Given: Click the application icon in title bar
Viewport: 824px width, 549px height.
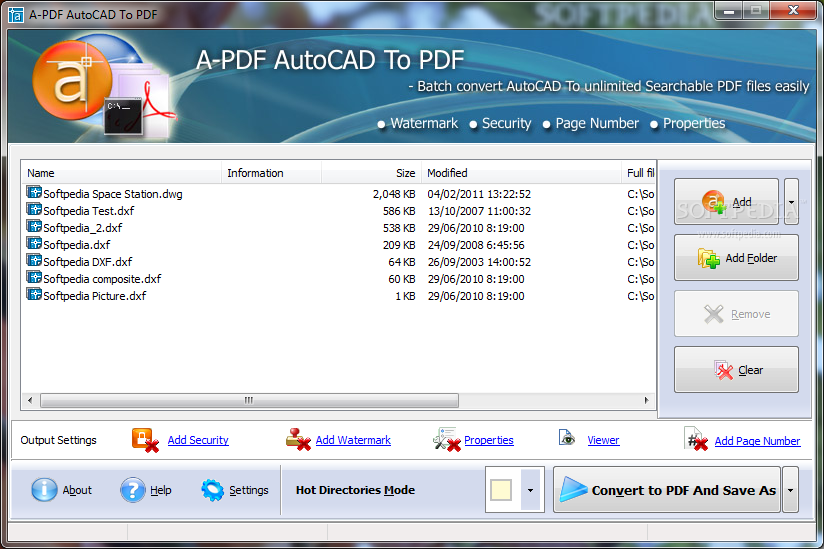Looking at the screenshot, I should pos(16,15).
